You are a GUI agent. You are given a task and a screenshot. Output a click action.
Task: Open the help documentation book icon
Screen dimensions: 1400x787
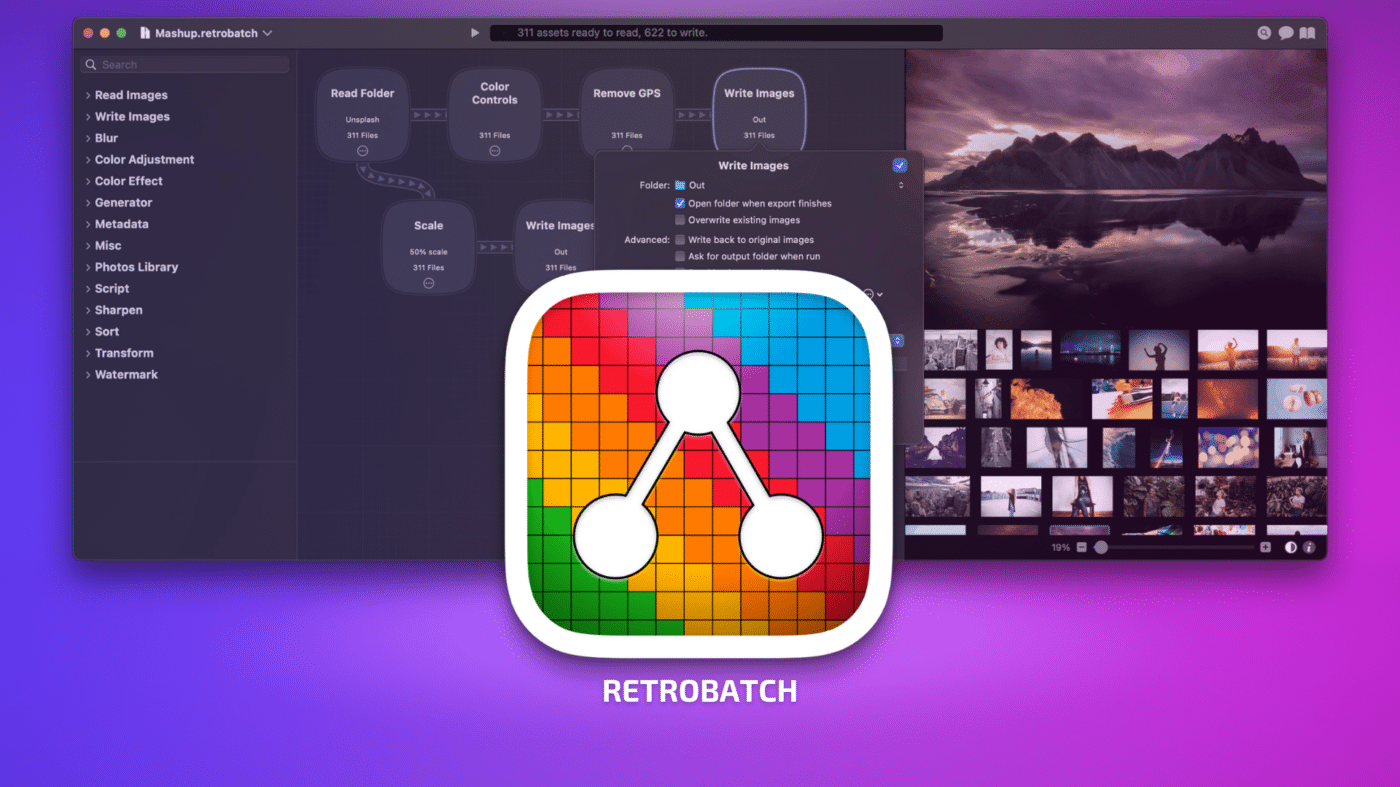(1307, 32)
